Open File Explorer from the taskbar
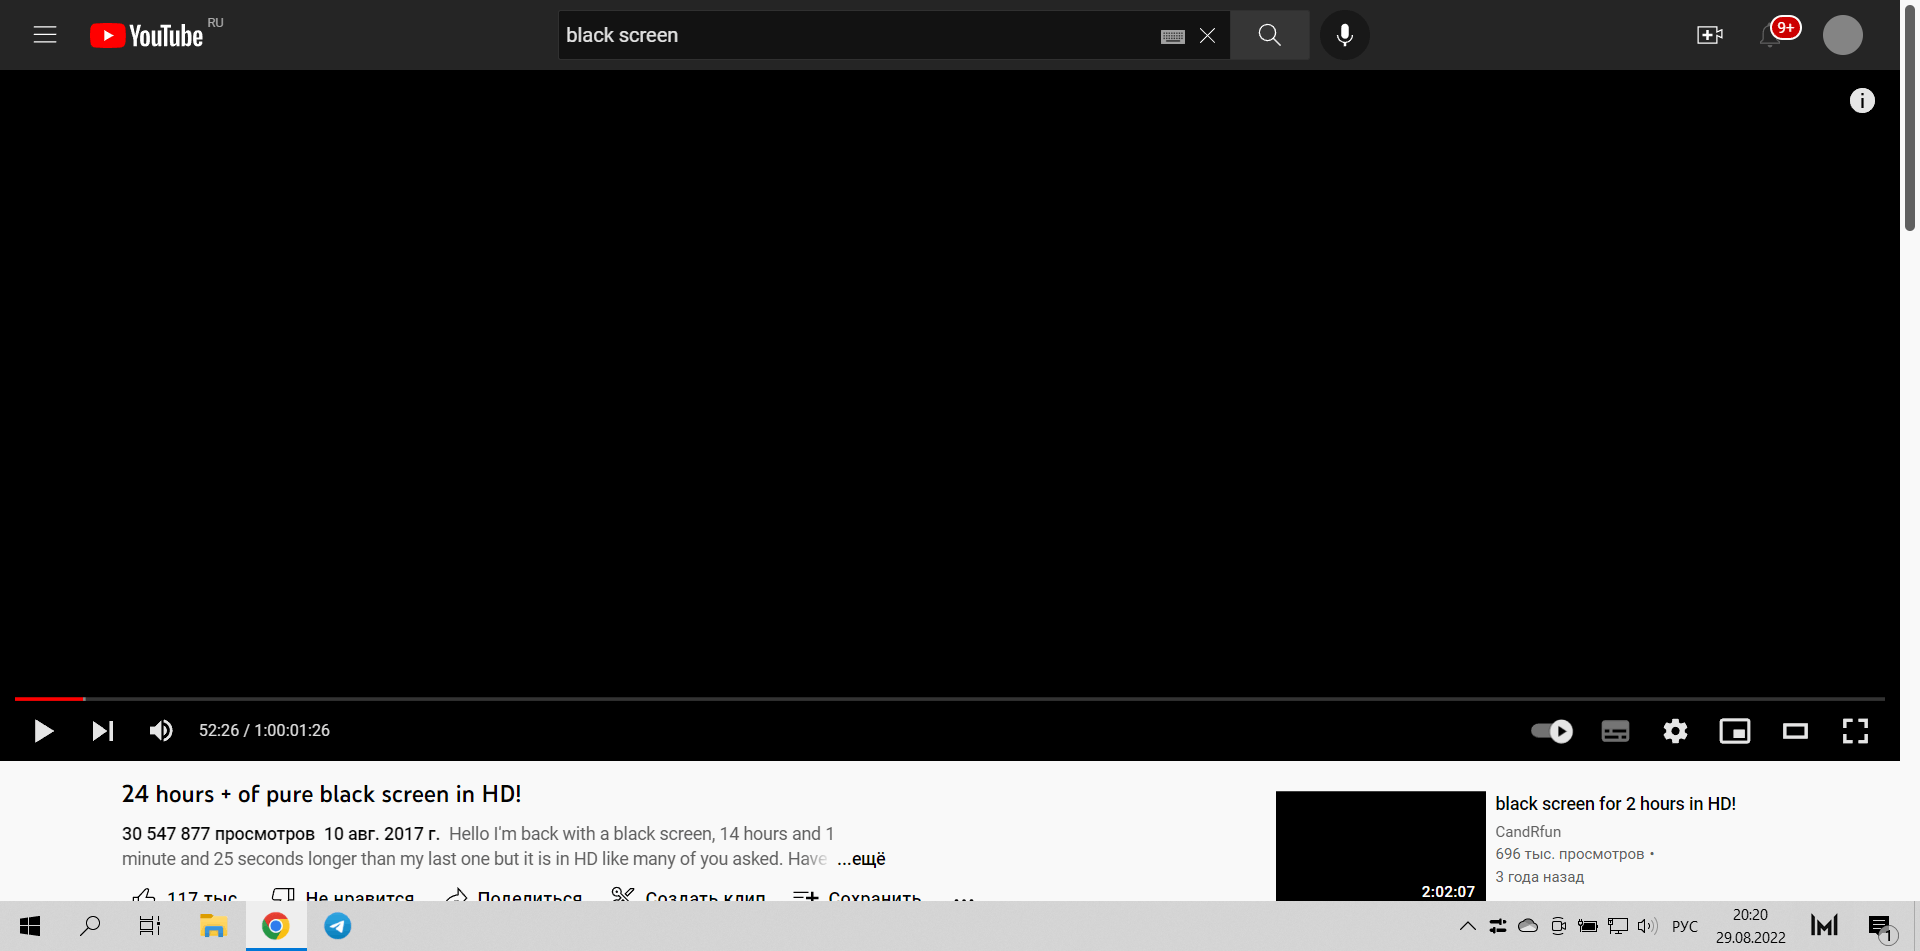This screenshot has height=951, width=1920. tap(213, 926)
